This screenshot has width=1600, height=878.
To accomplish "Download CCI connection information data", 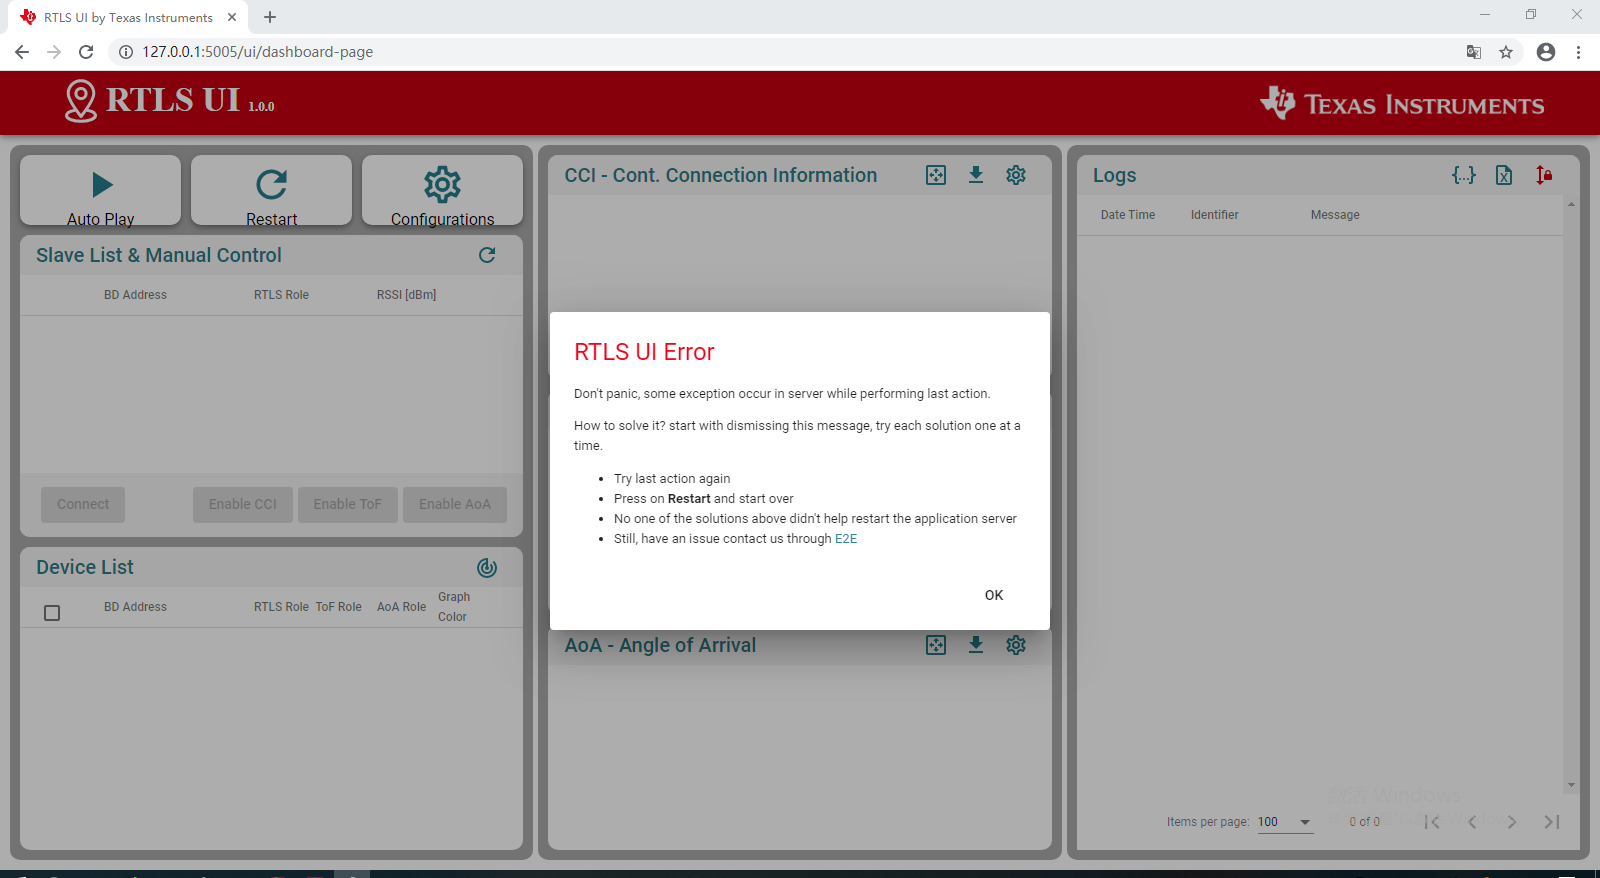I will (x=976, y=175).
